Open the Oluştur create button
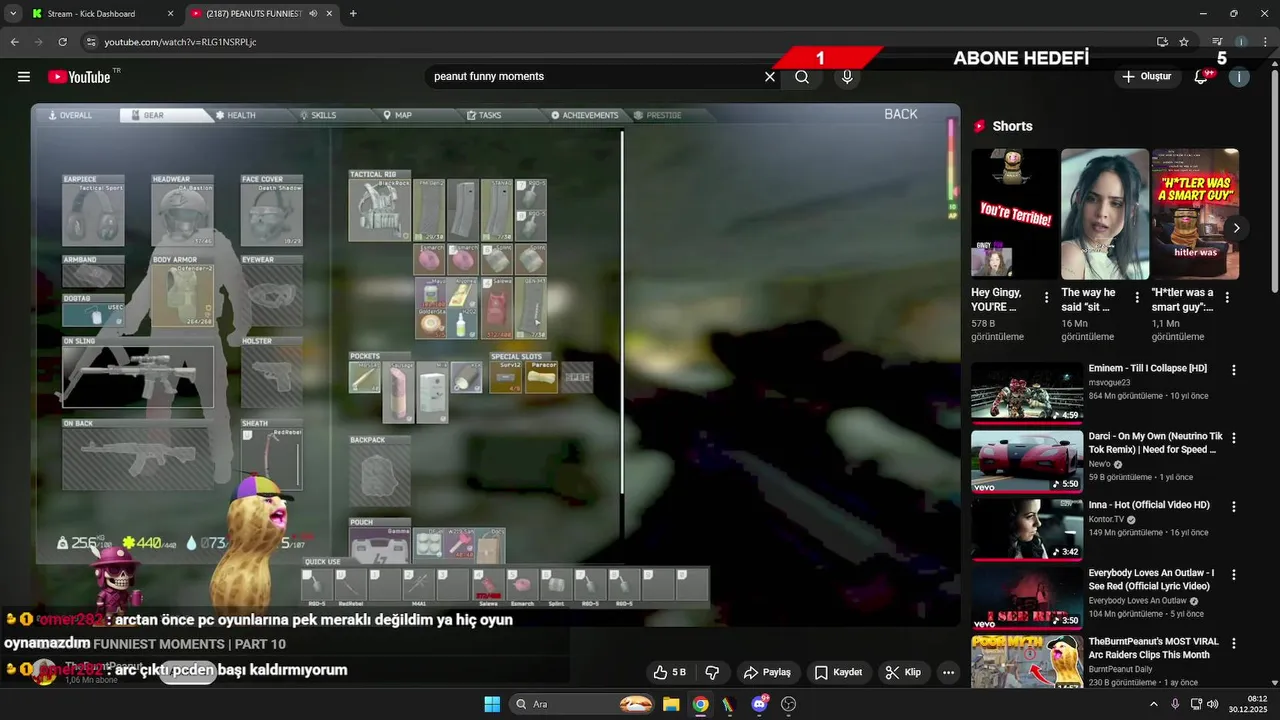 pos(1147,77)
